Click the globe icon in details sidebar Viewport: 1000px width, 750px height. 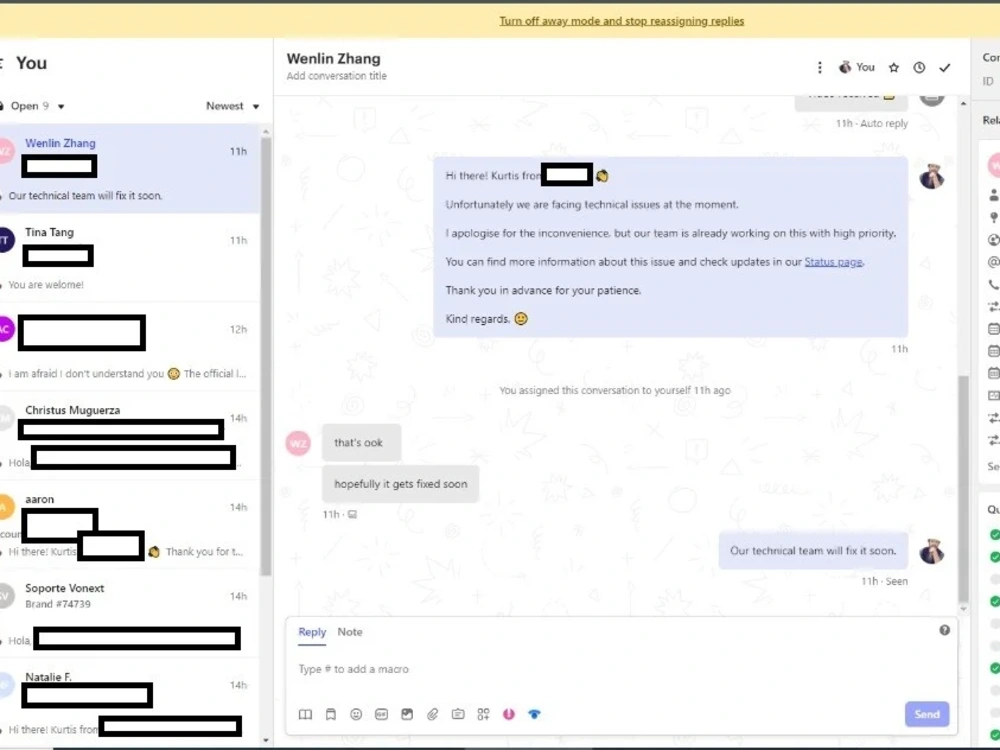point(994,240)
